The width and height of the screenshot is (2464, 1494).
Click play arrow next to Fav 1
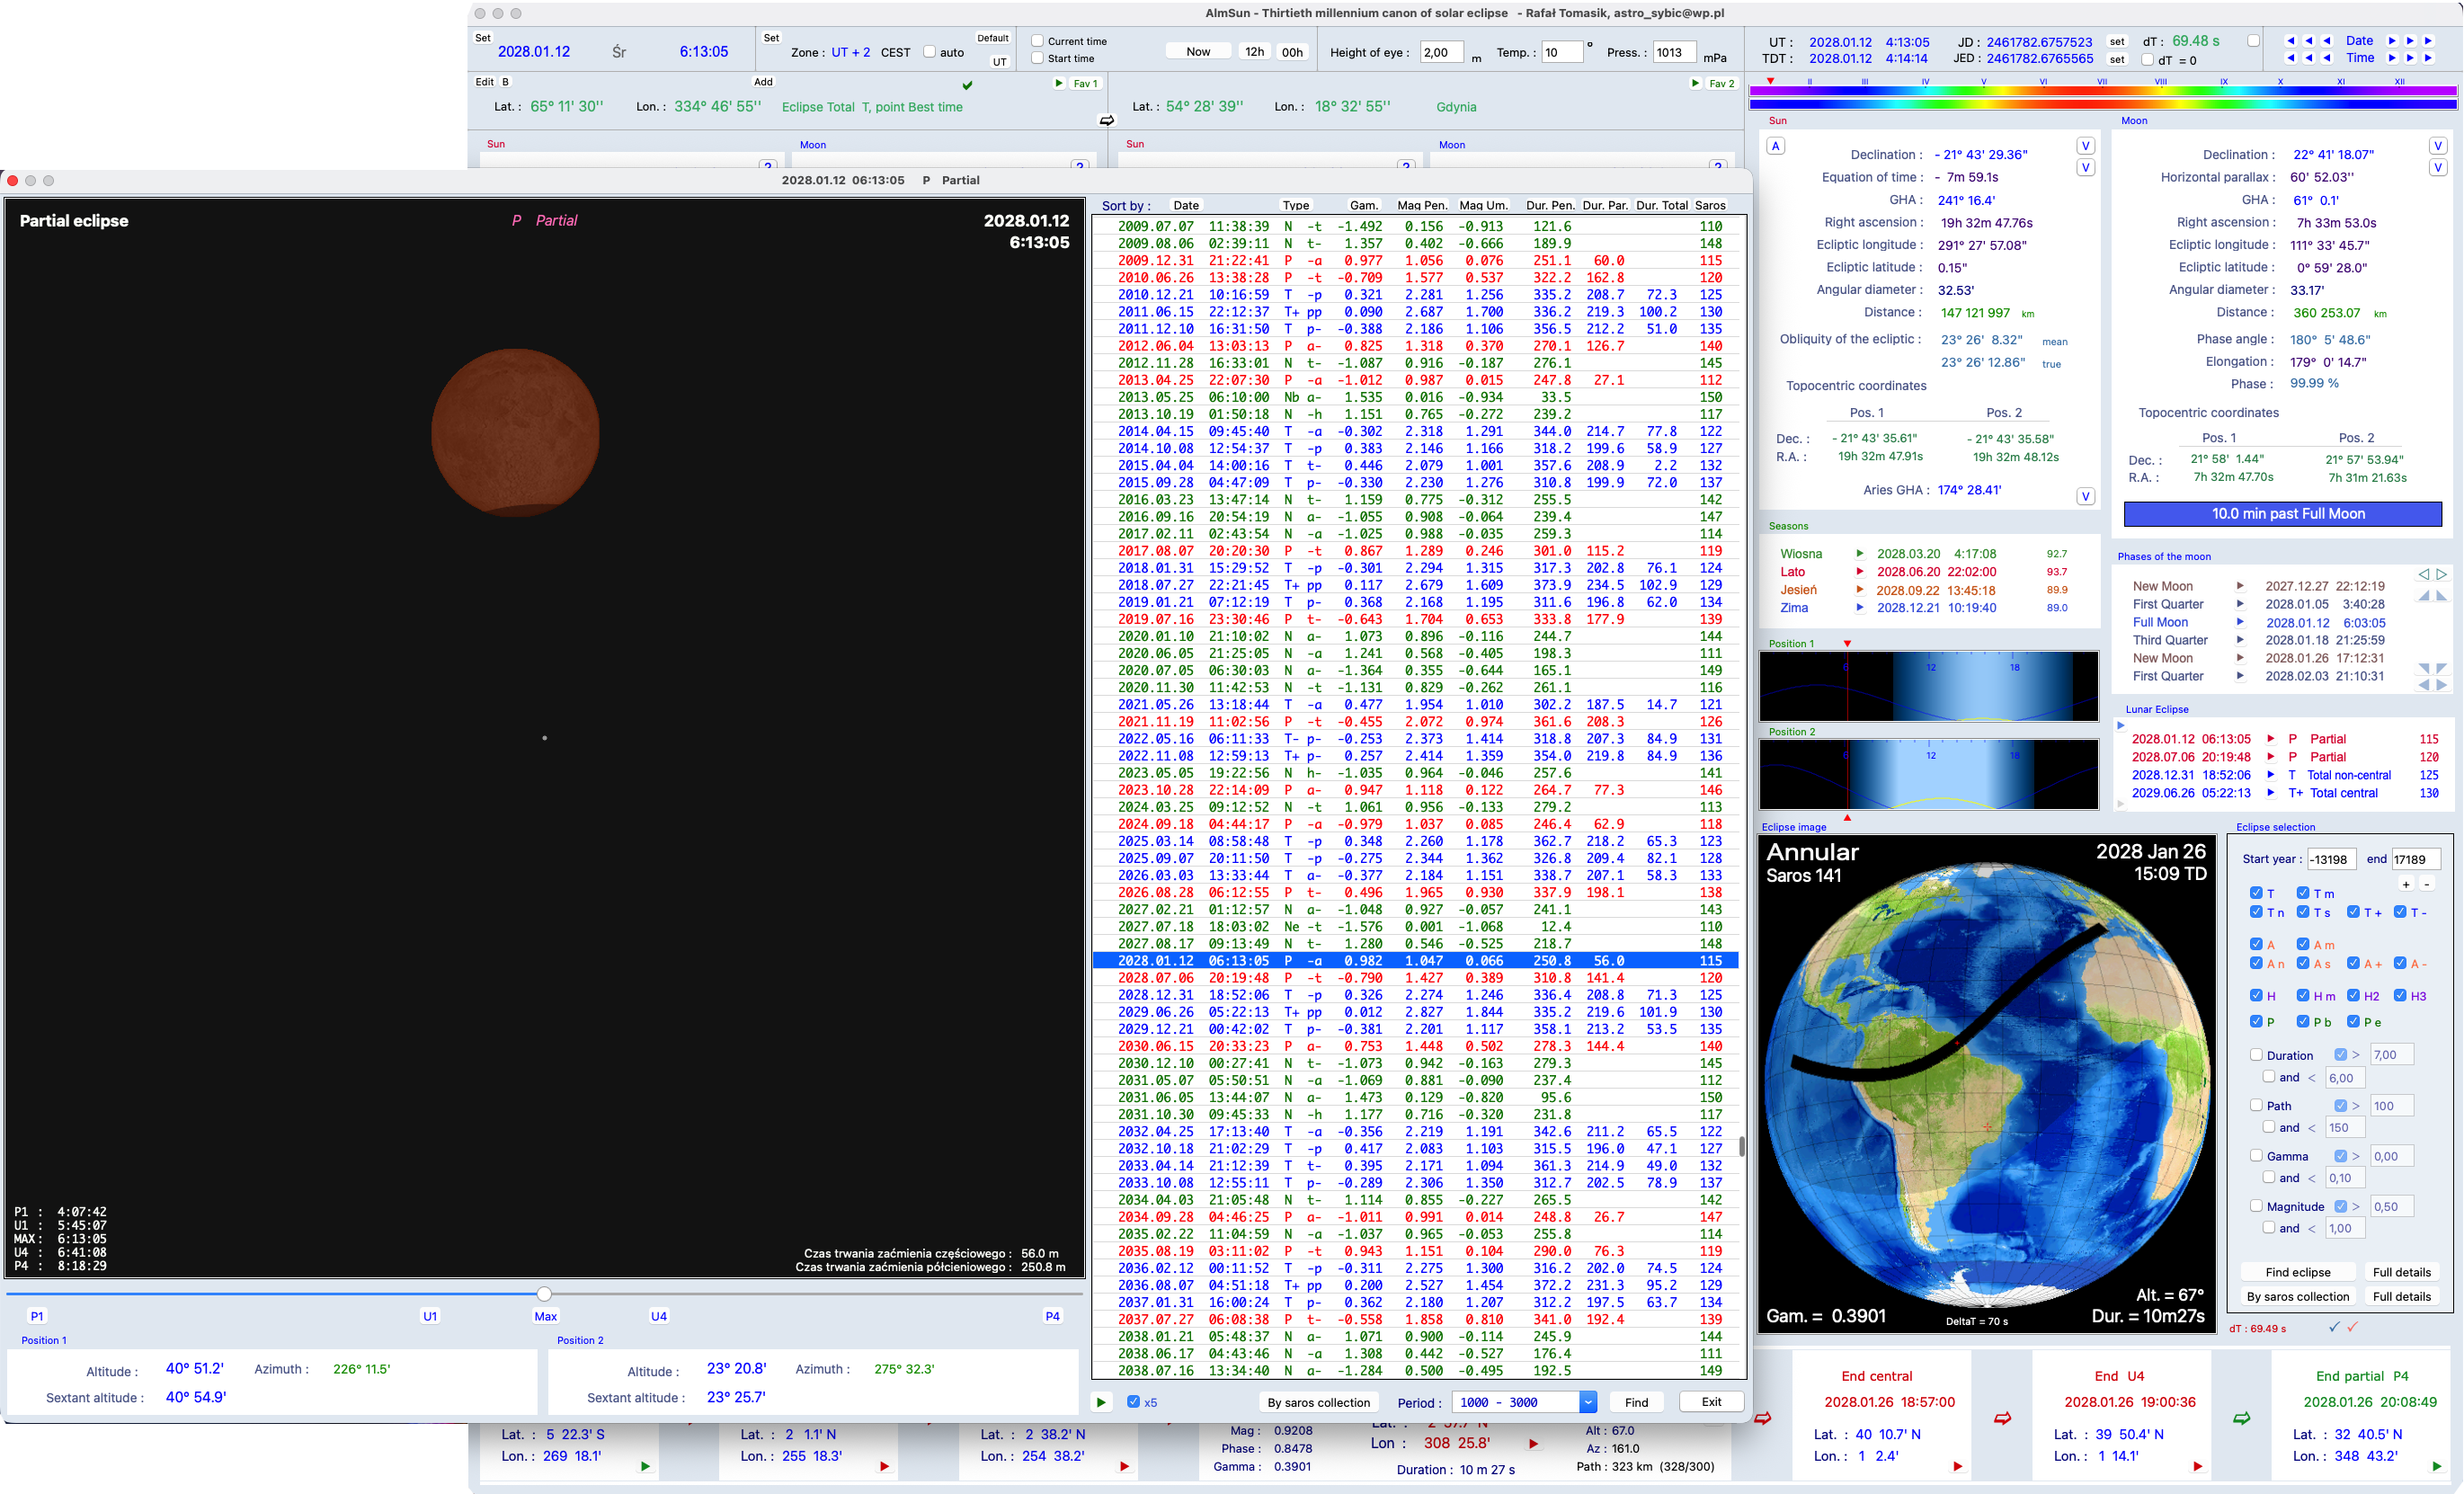pos(1059,83)
